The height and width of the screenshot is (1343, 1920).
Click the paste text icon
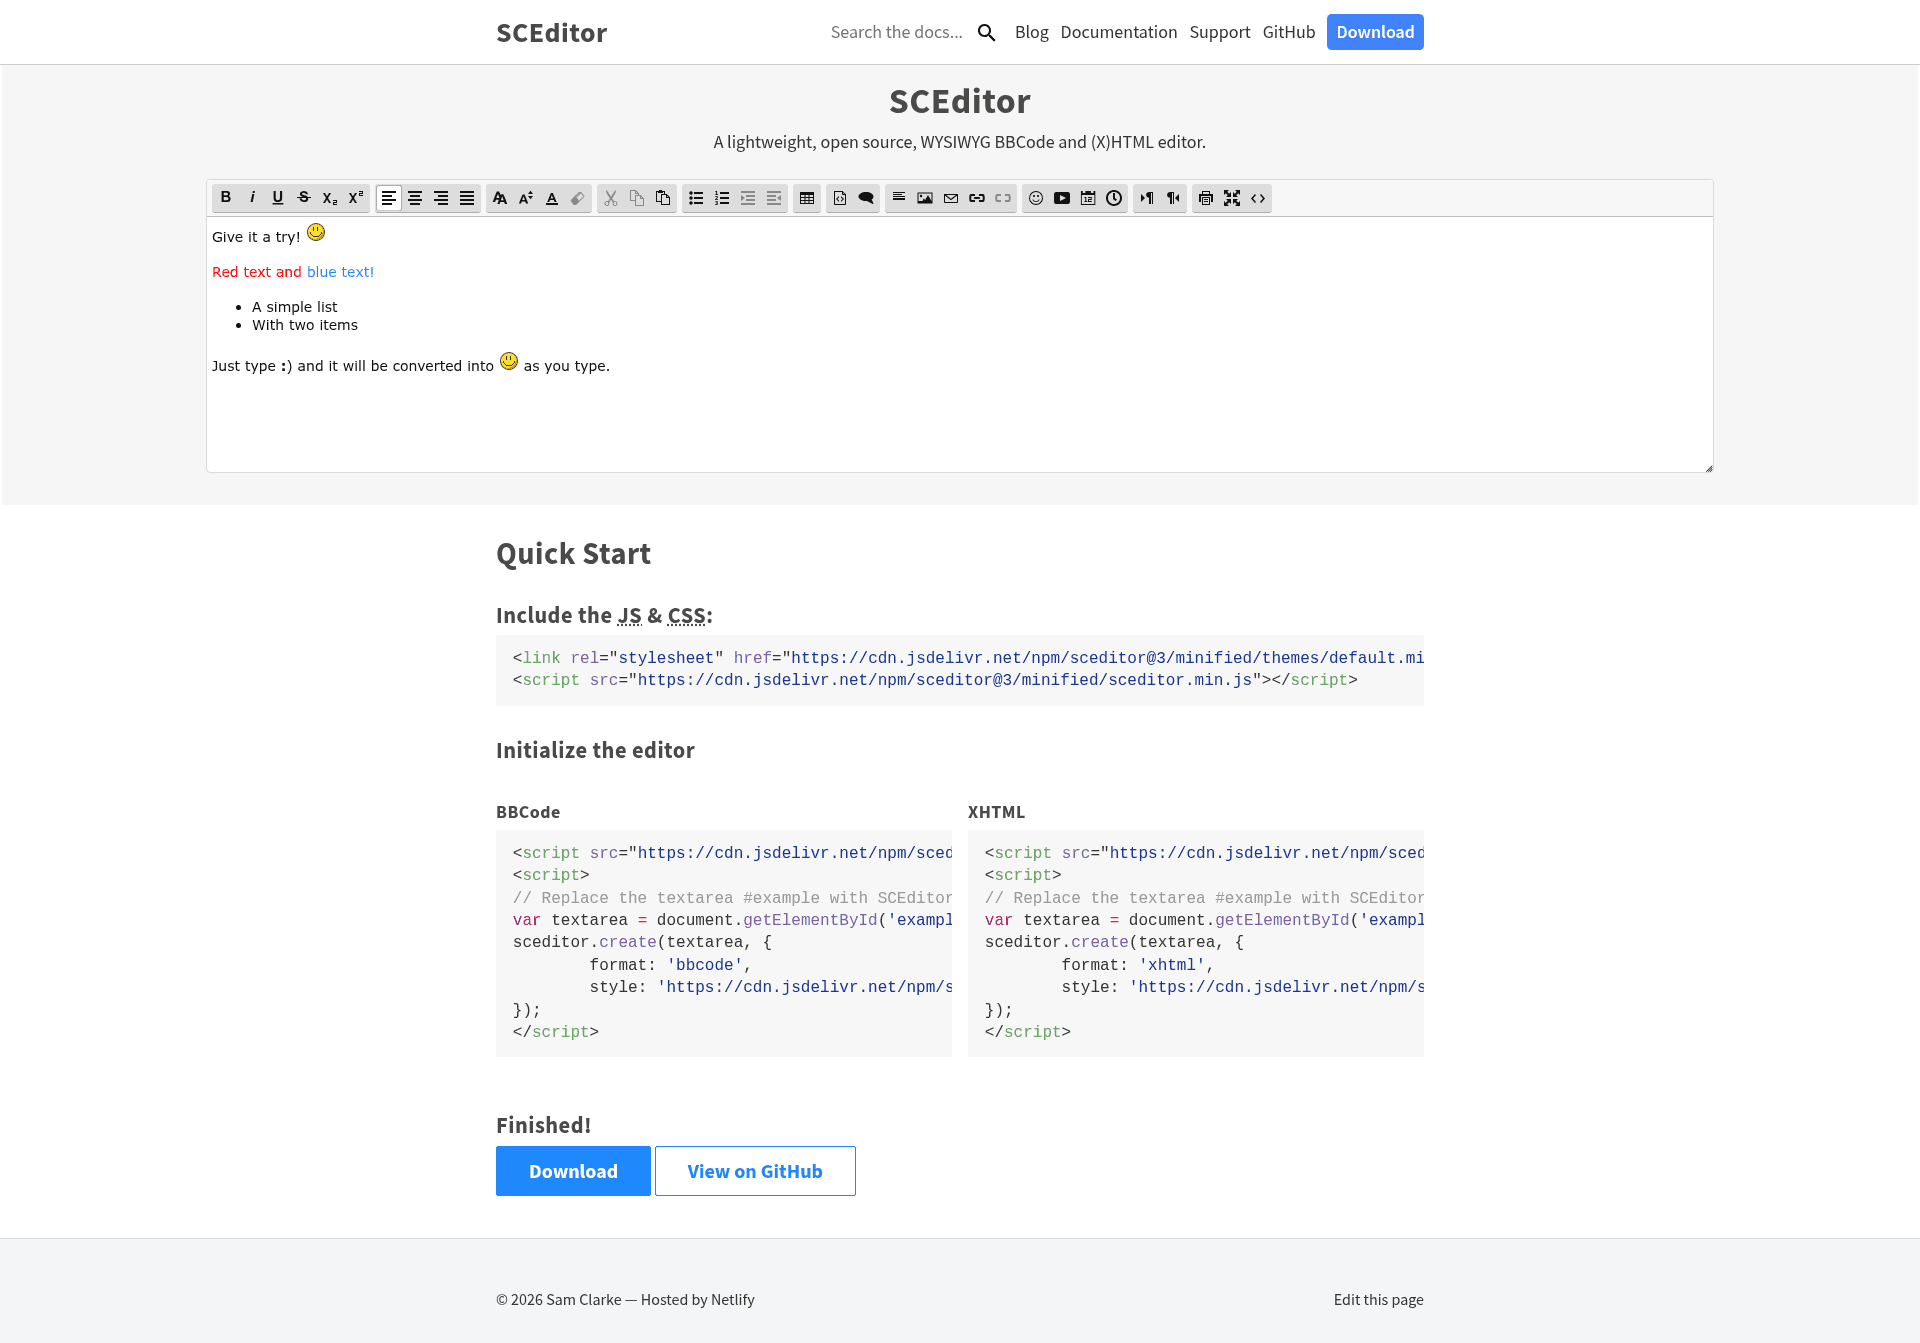click(x=663, y=198)
